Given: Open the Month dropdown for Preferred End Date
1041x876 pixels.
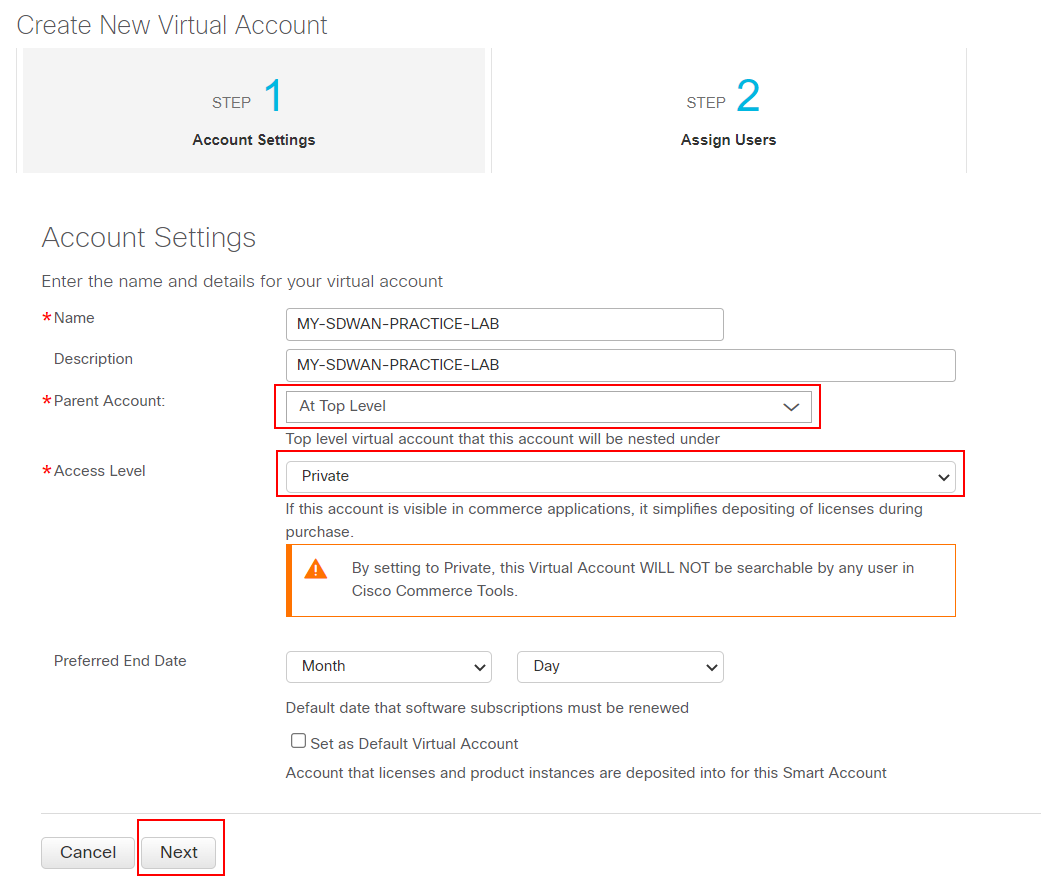Looking at the screenshot, I should [x=389, y=667].
